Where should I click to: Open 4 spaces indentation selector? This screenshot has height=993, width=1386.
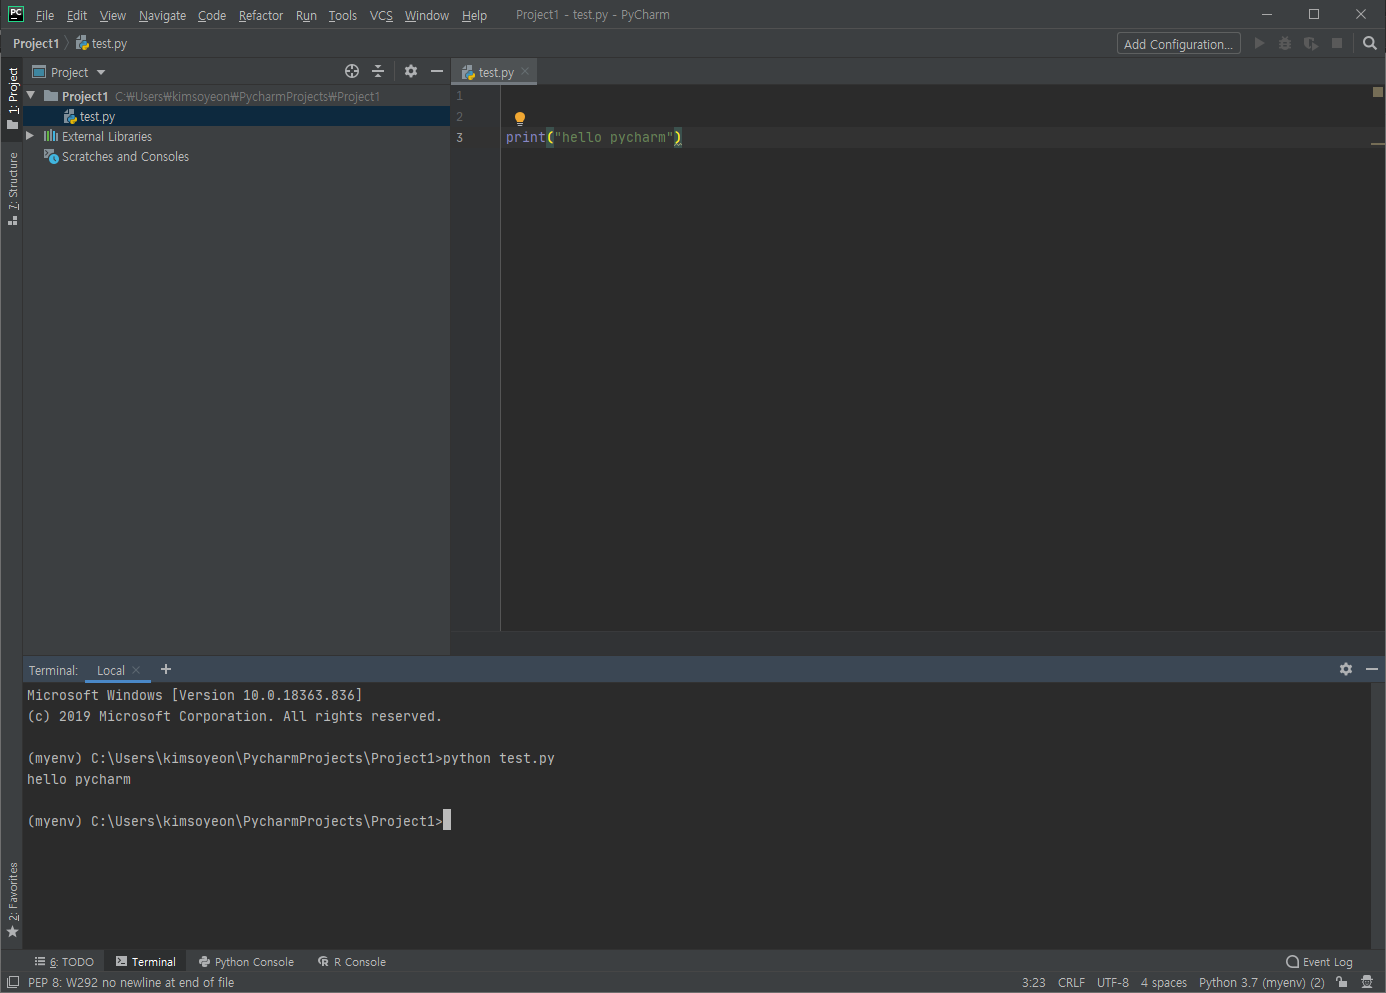pyautogui.click(x=1164, y=982)
